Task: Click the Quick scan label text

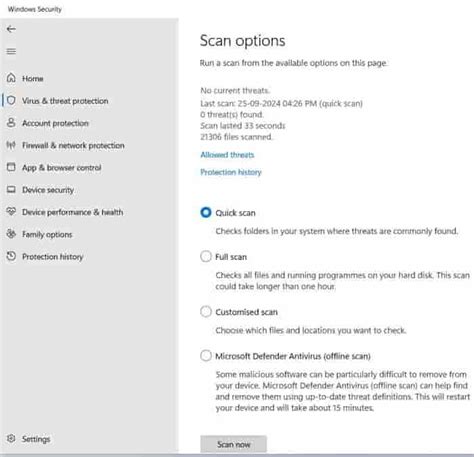Action: click(x=235, y=213)
